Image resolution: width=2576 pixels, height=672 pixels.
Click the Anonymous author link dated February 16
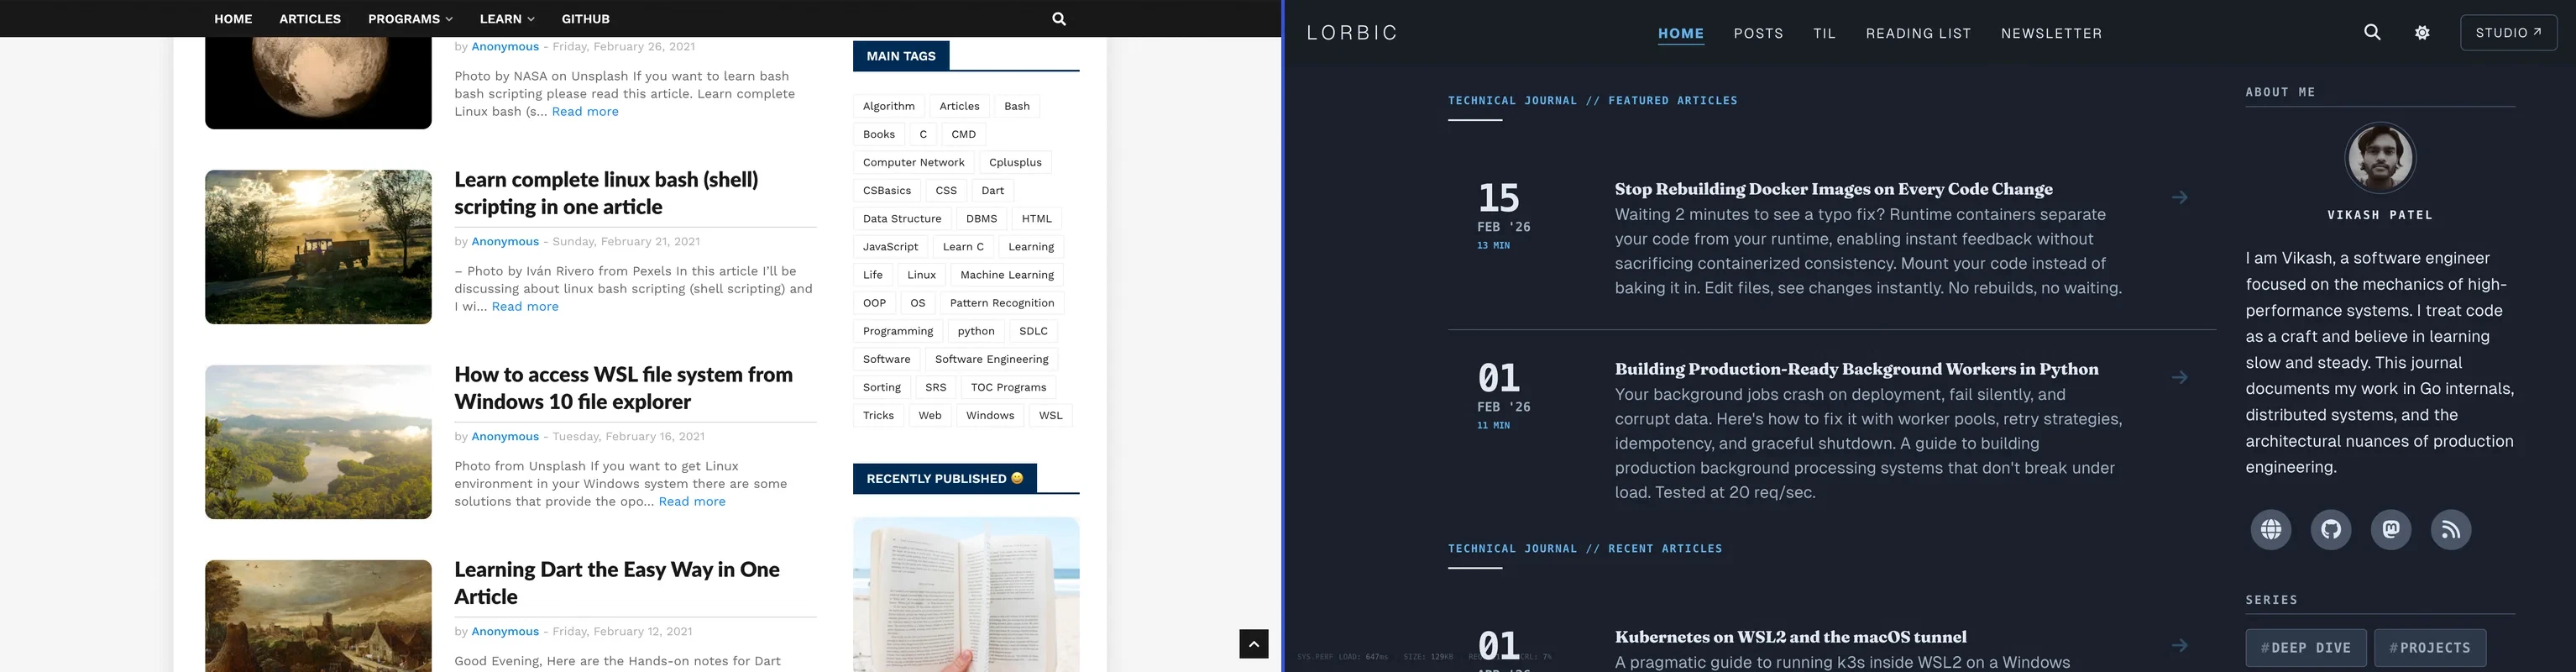[505, 437]
